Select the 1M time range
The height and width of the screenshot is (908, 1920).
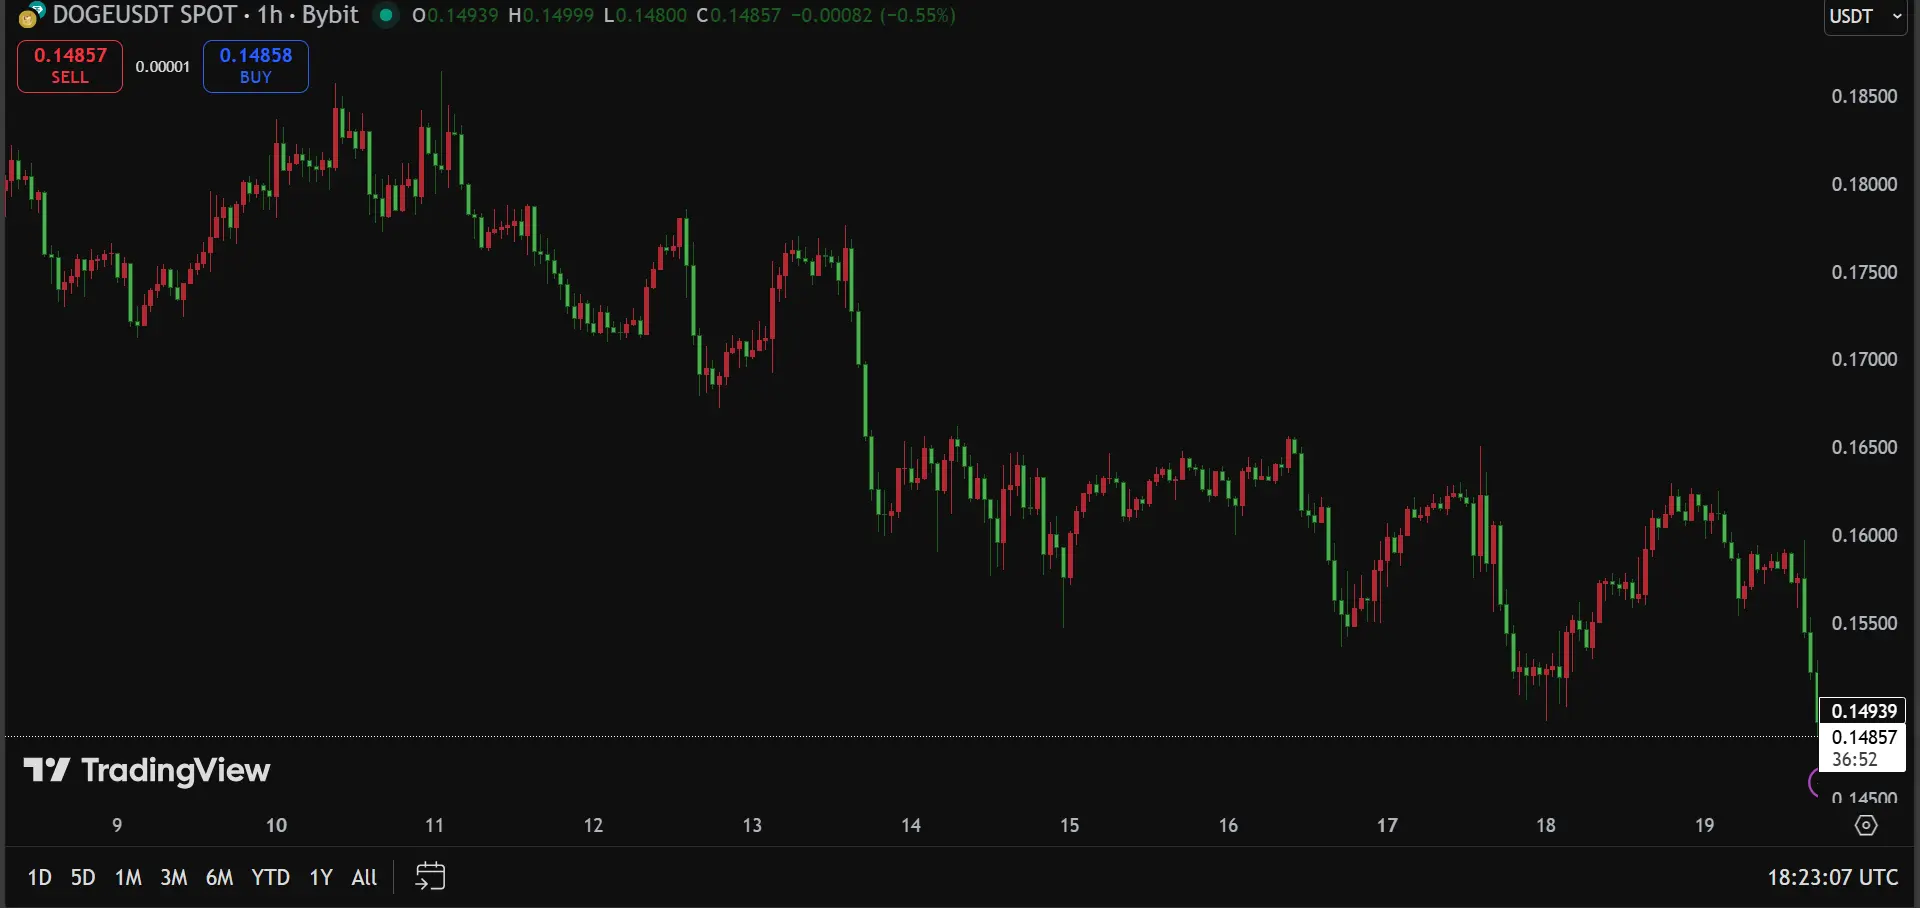point(128,878)
